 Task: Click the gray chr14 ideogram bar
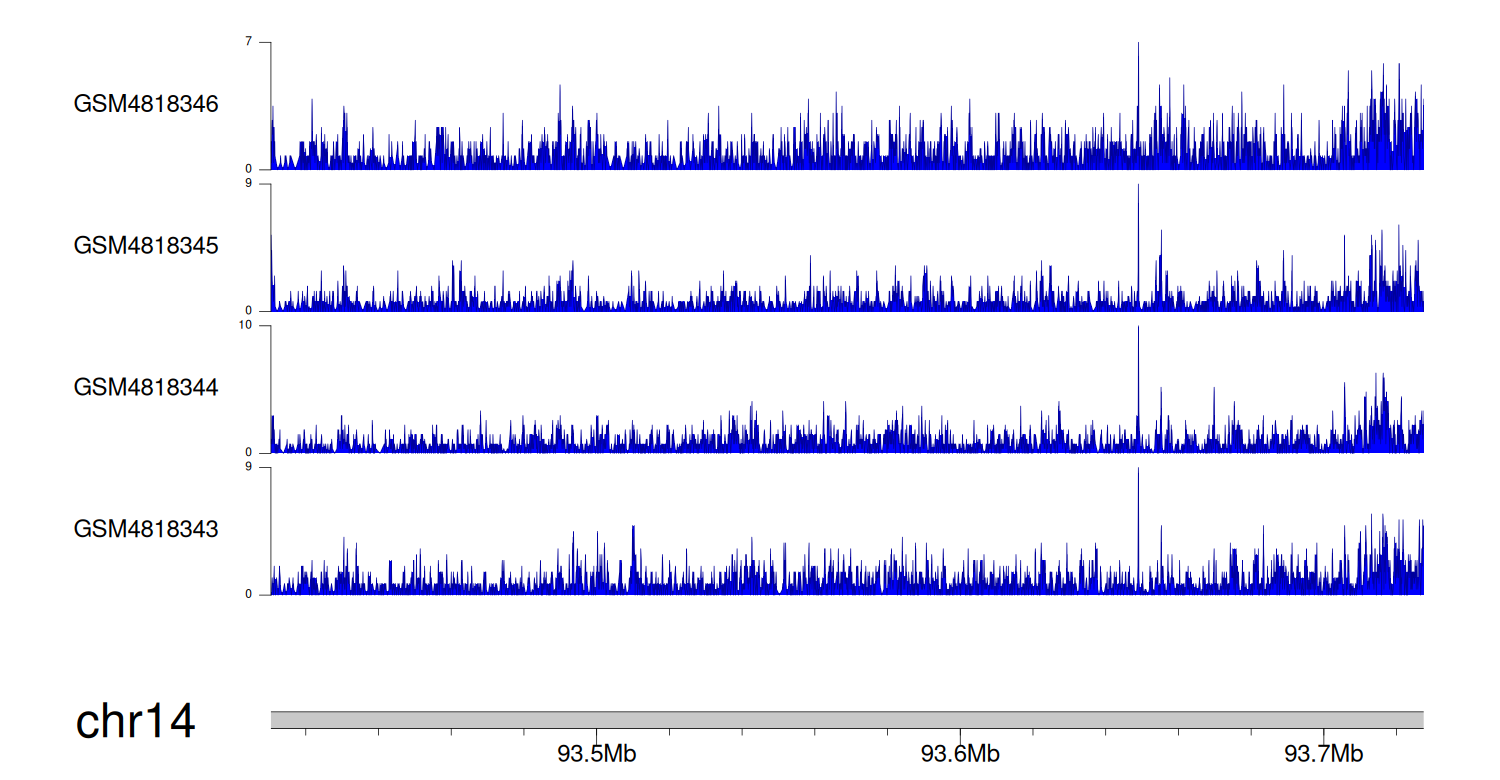pos(846,720)
